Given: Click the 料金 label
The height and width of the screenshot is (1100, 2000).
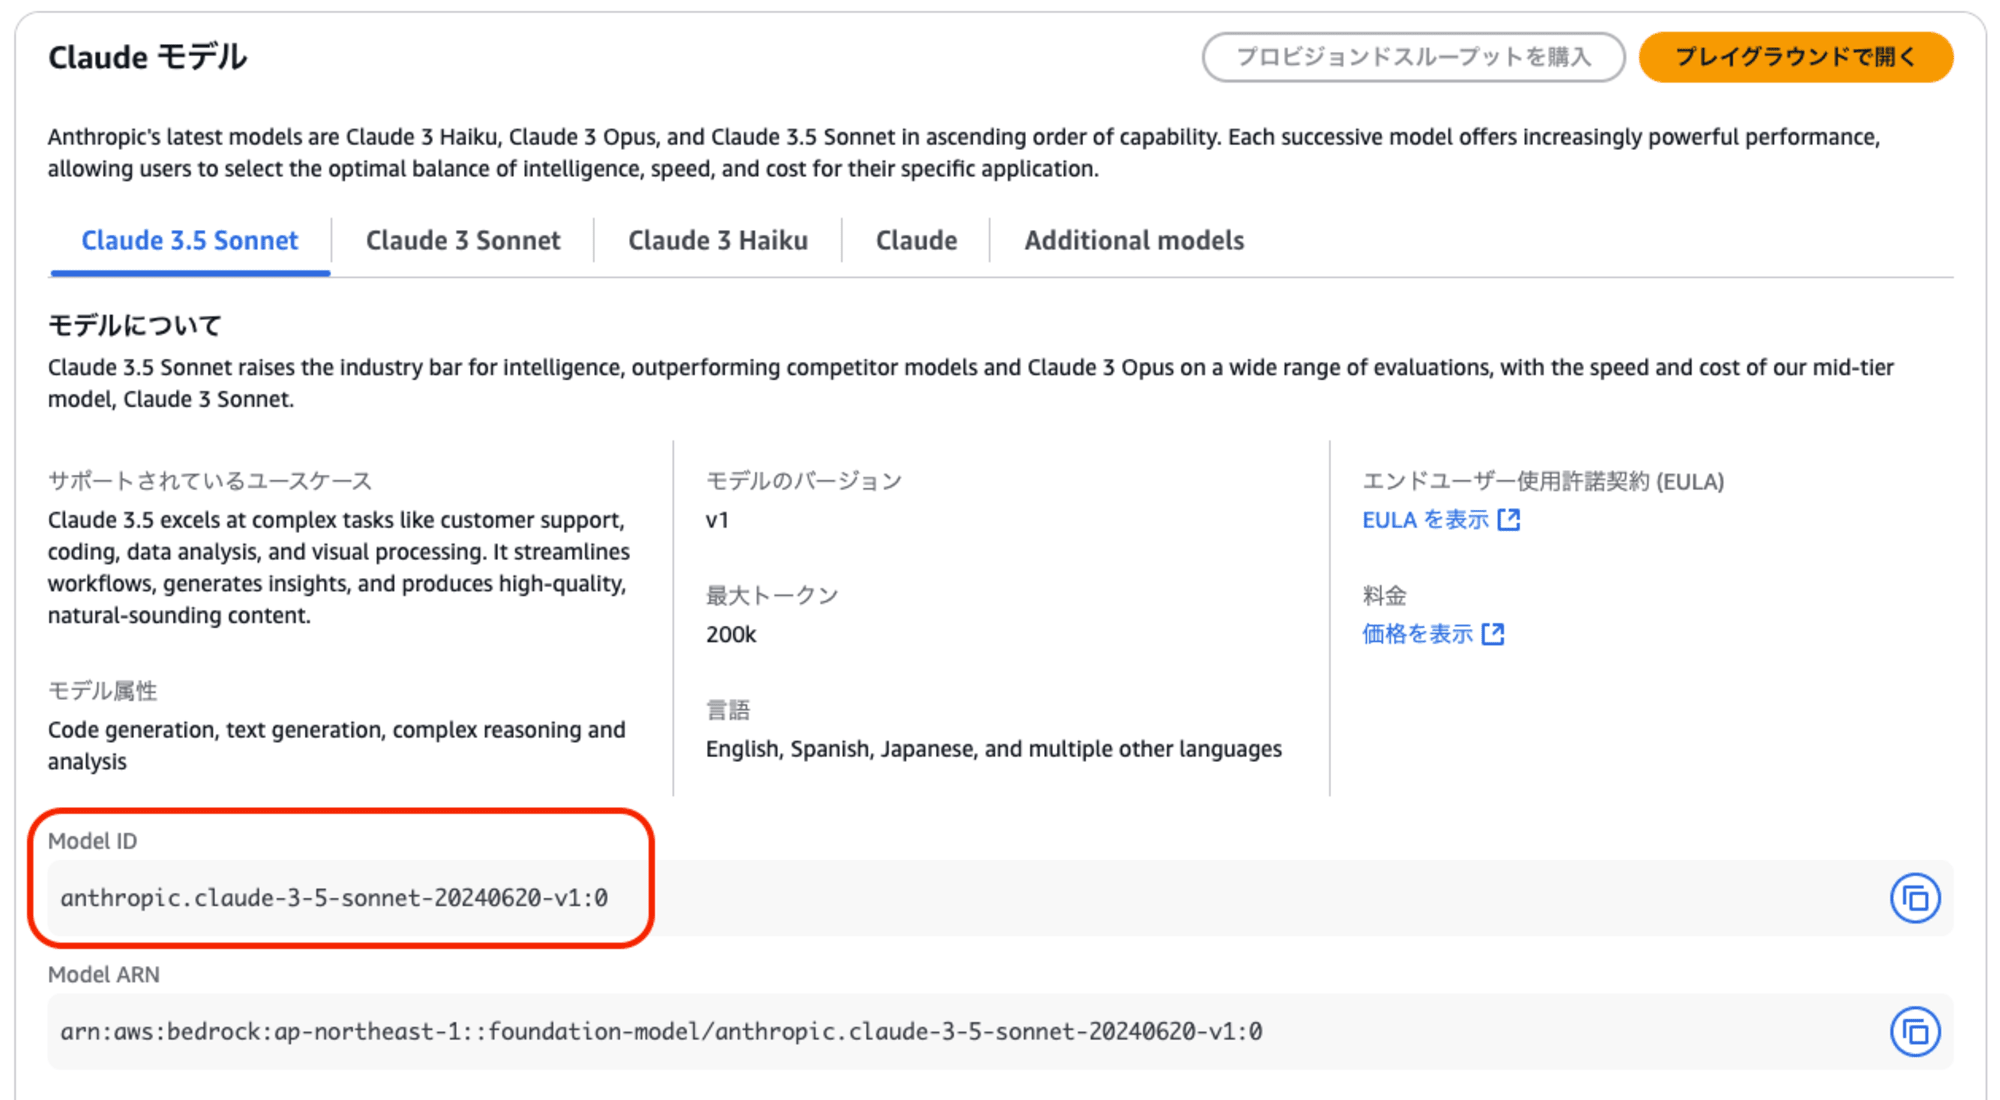Looking at the screenshot, I should pos(1385,596).
